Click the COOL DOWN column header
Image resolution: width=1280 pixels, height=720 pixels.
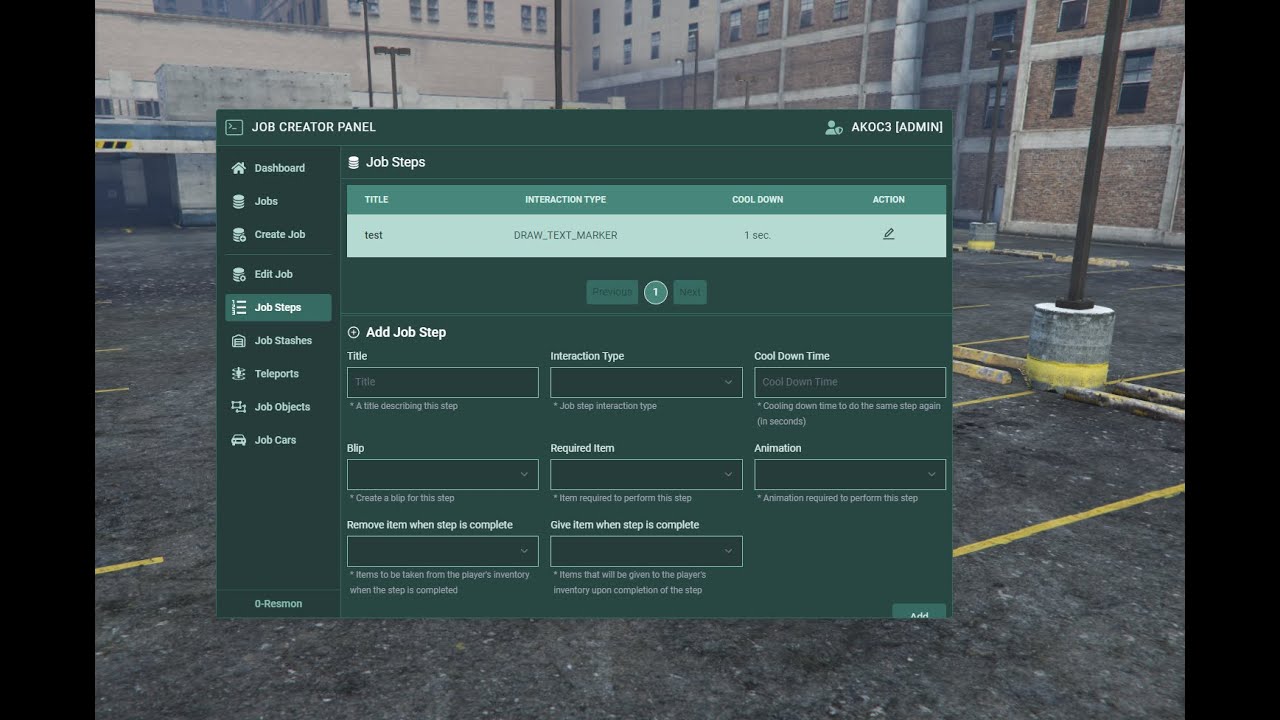click(x=757, y=200)
